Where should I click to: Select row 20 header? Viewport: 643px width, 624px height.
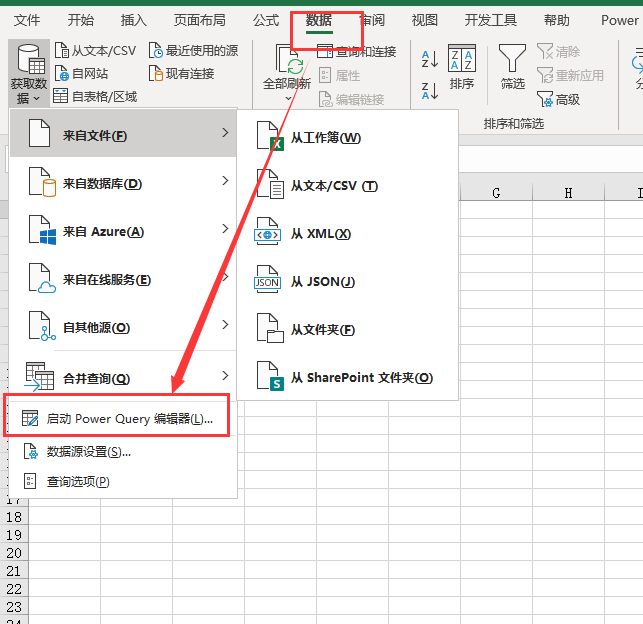pos(14,553)
